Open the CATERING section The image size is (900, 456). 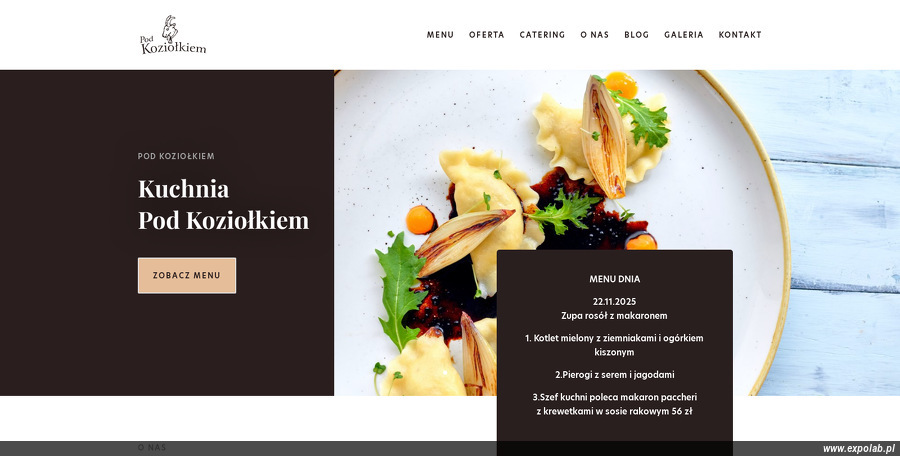click(x=542, y=35)
